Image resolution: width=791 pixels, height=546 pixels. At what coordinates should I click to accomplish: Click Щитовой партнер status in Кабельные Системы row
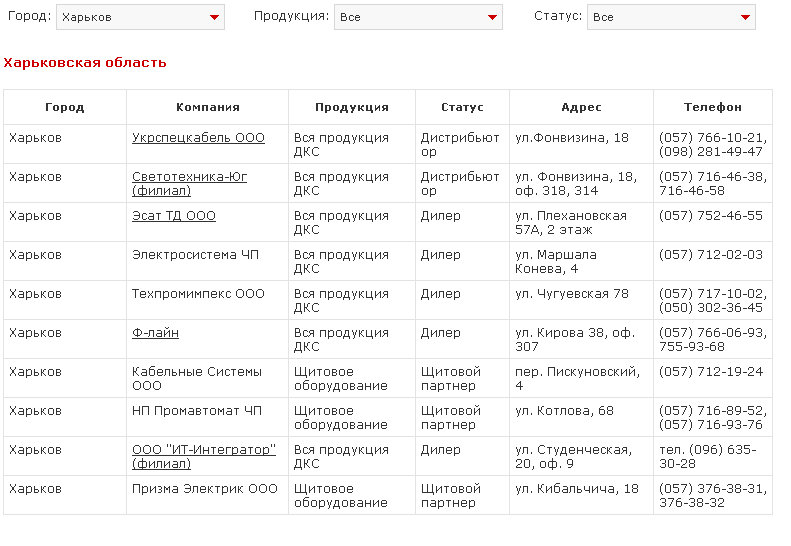(x=450, y=378)
